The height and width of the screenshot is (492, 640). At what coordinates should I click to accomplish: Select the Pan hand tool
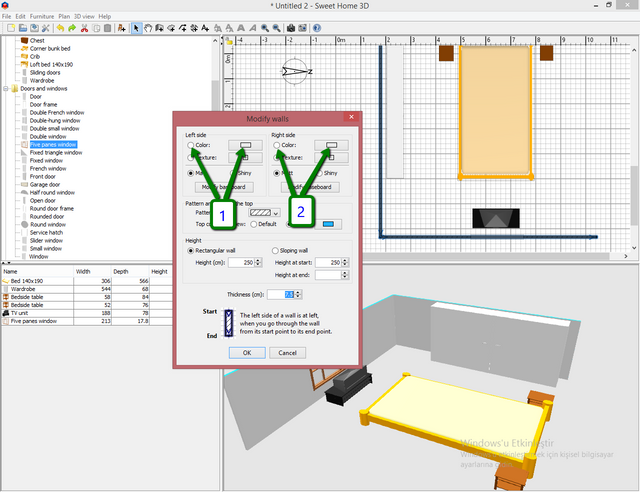coord(148,29)
